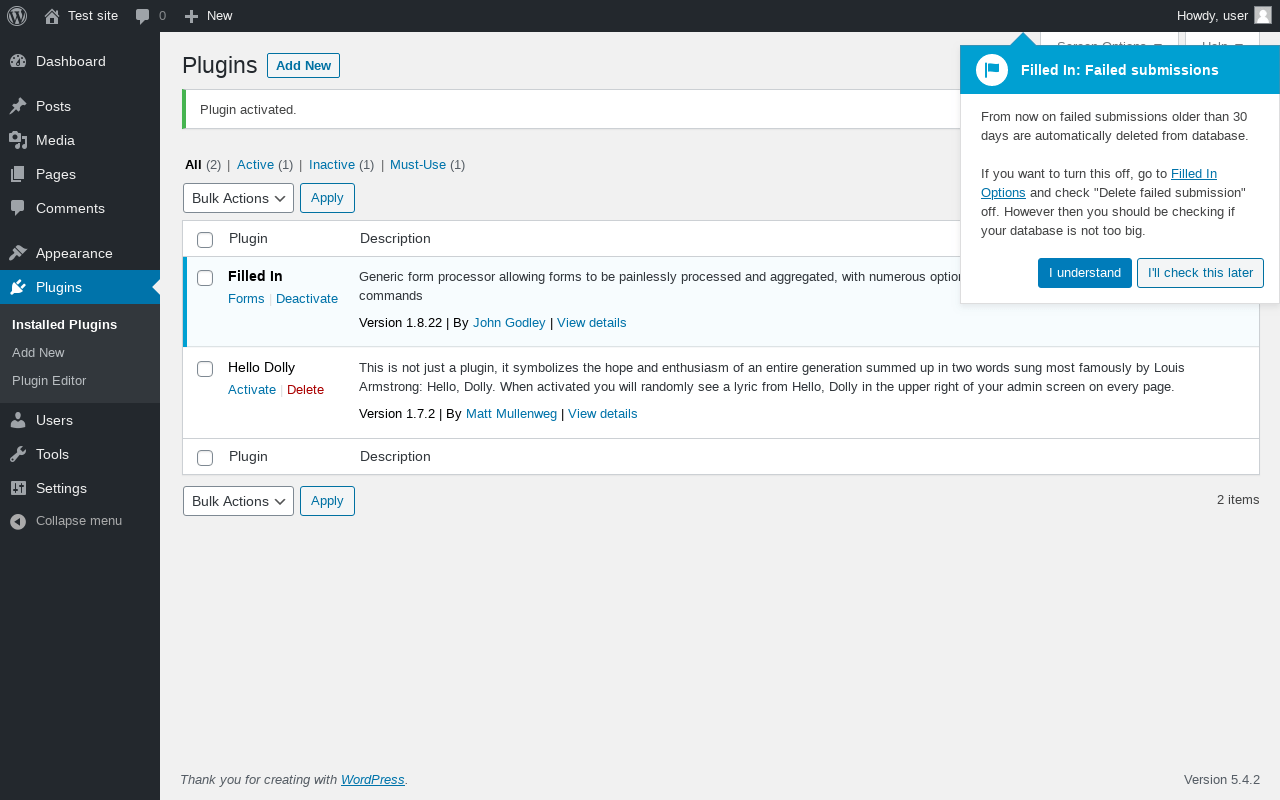
Task: Open the user avatar in top bar
Action: (1263, 15)
